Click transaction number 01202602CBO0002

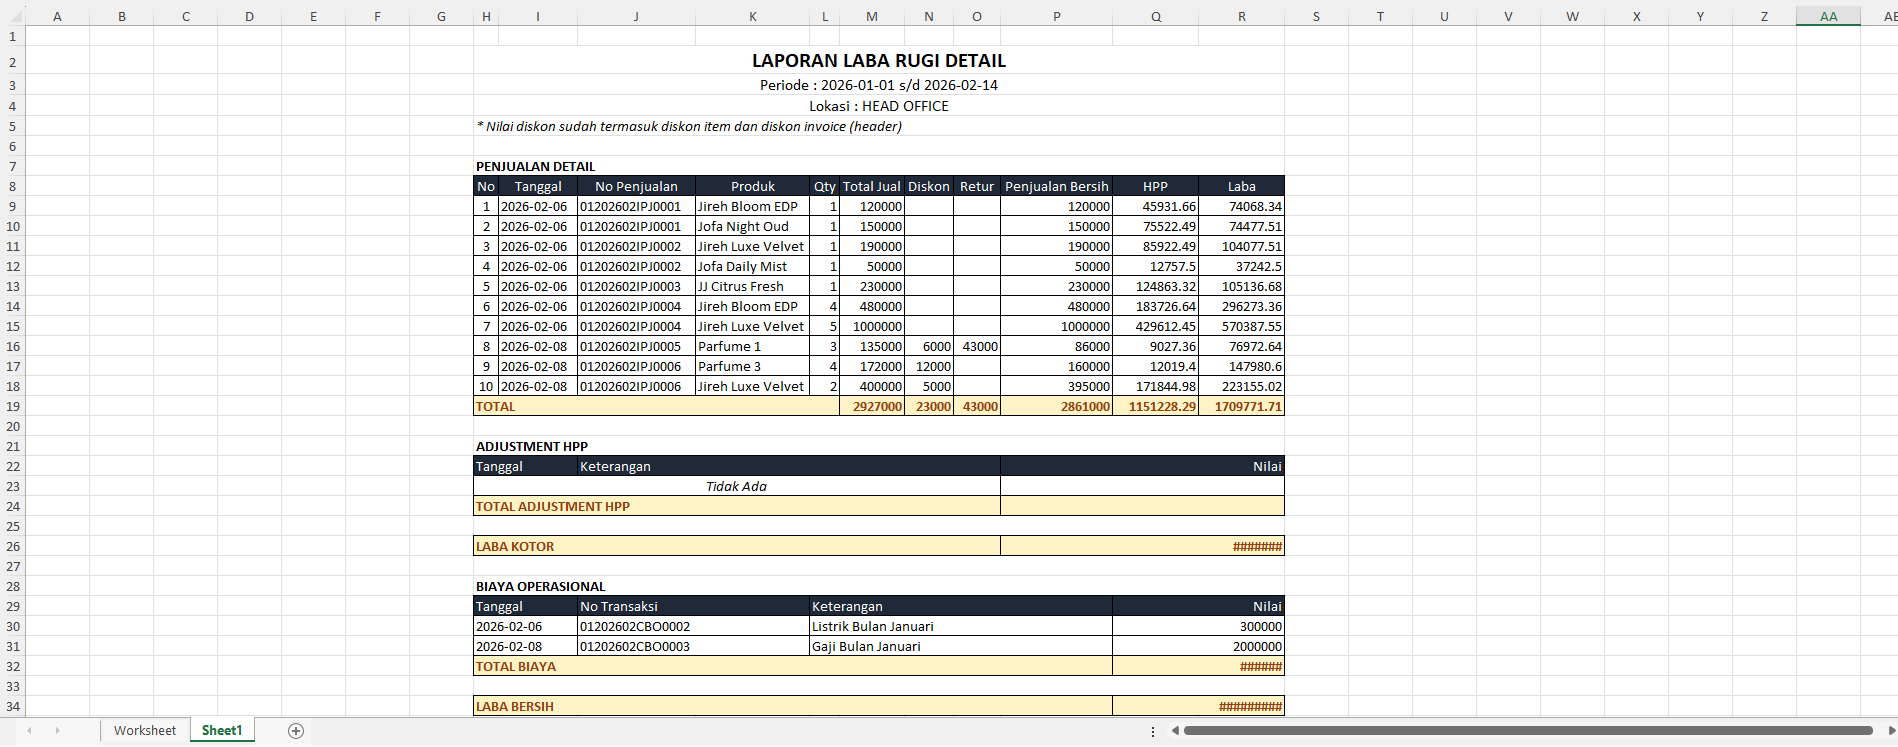(x=694, y=626)
